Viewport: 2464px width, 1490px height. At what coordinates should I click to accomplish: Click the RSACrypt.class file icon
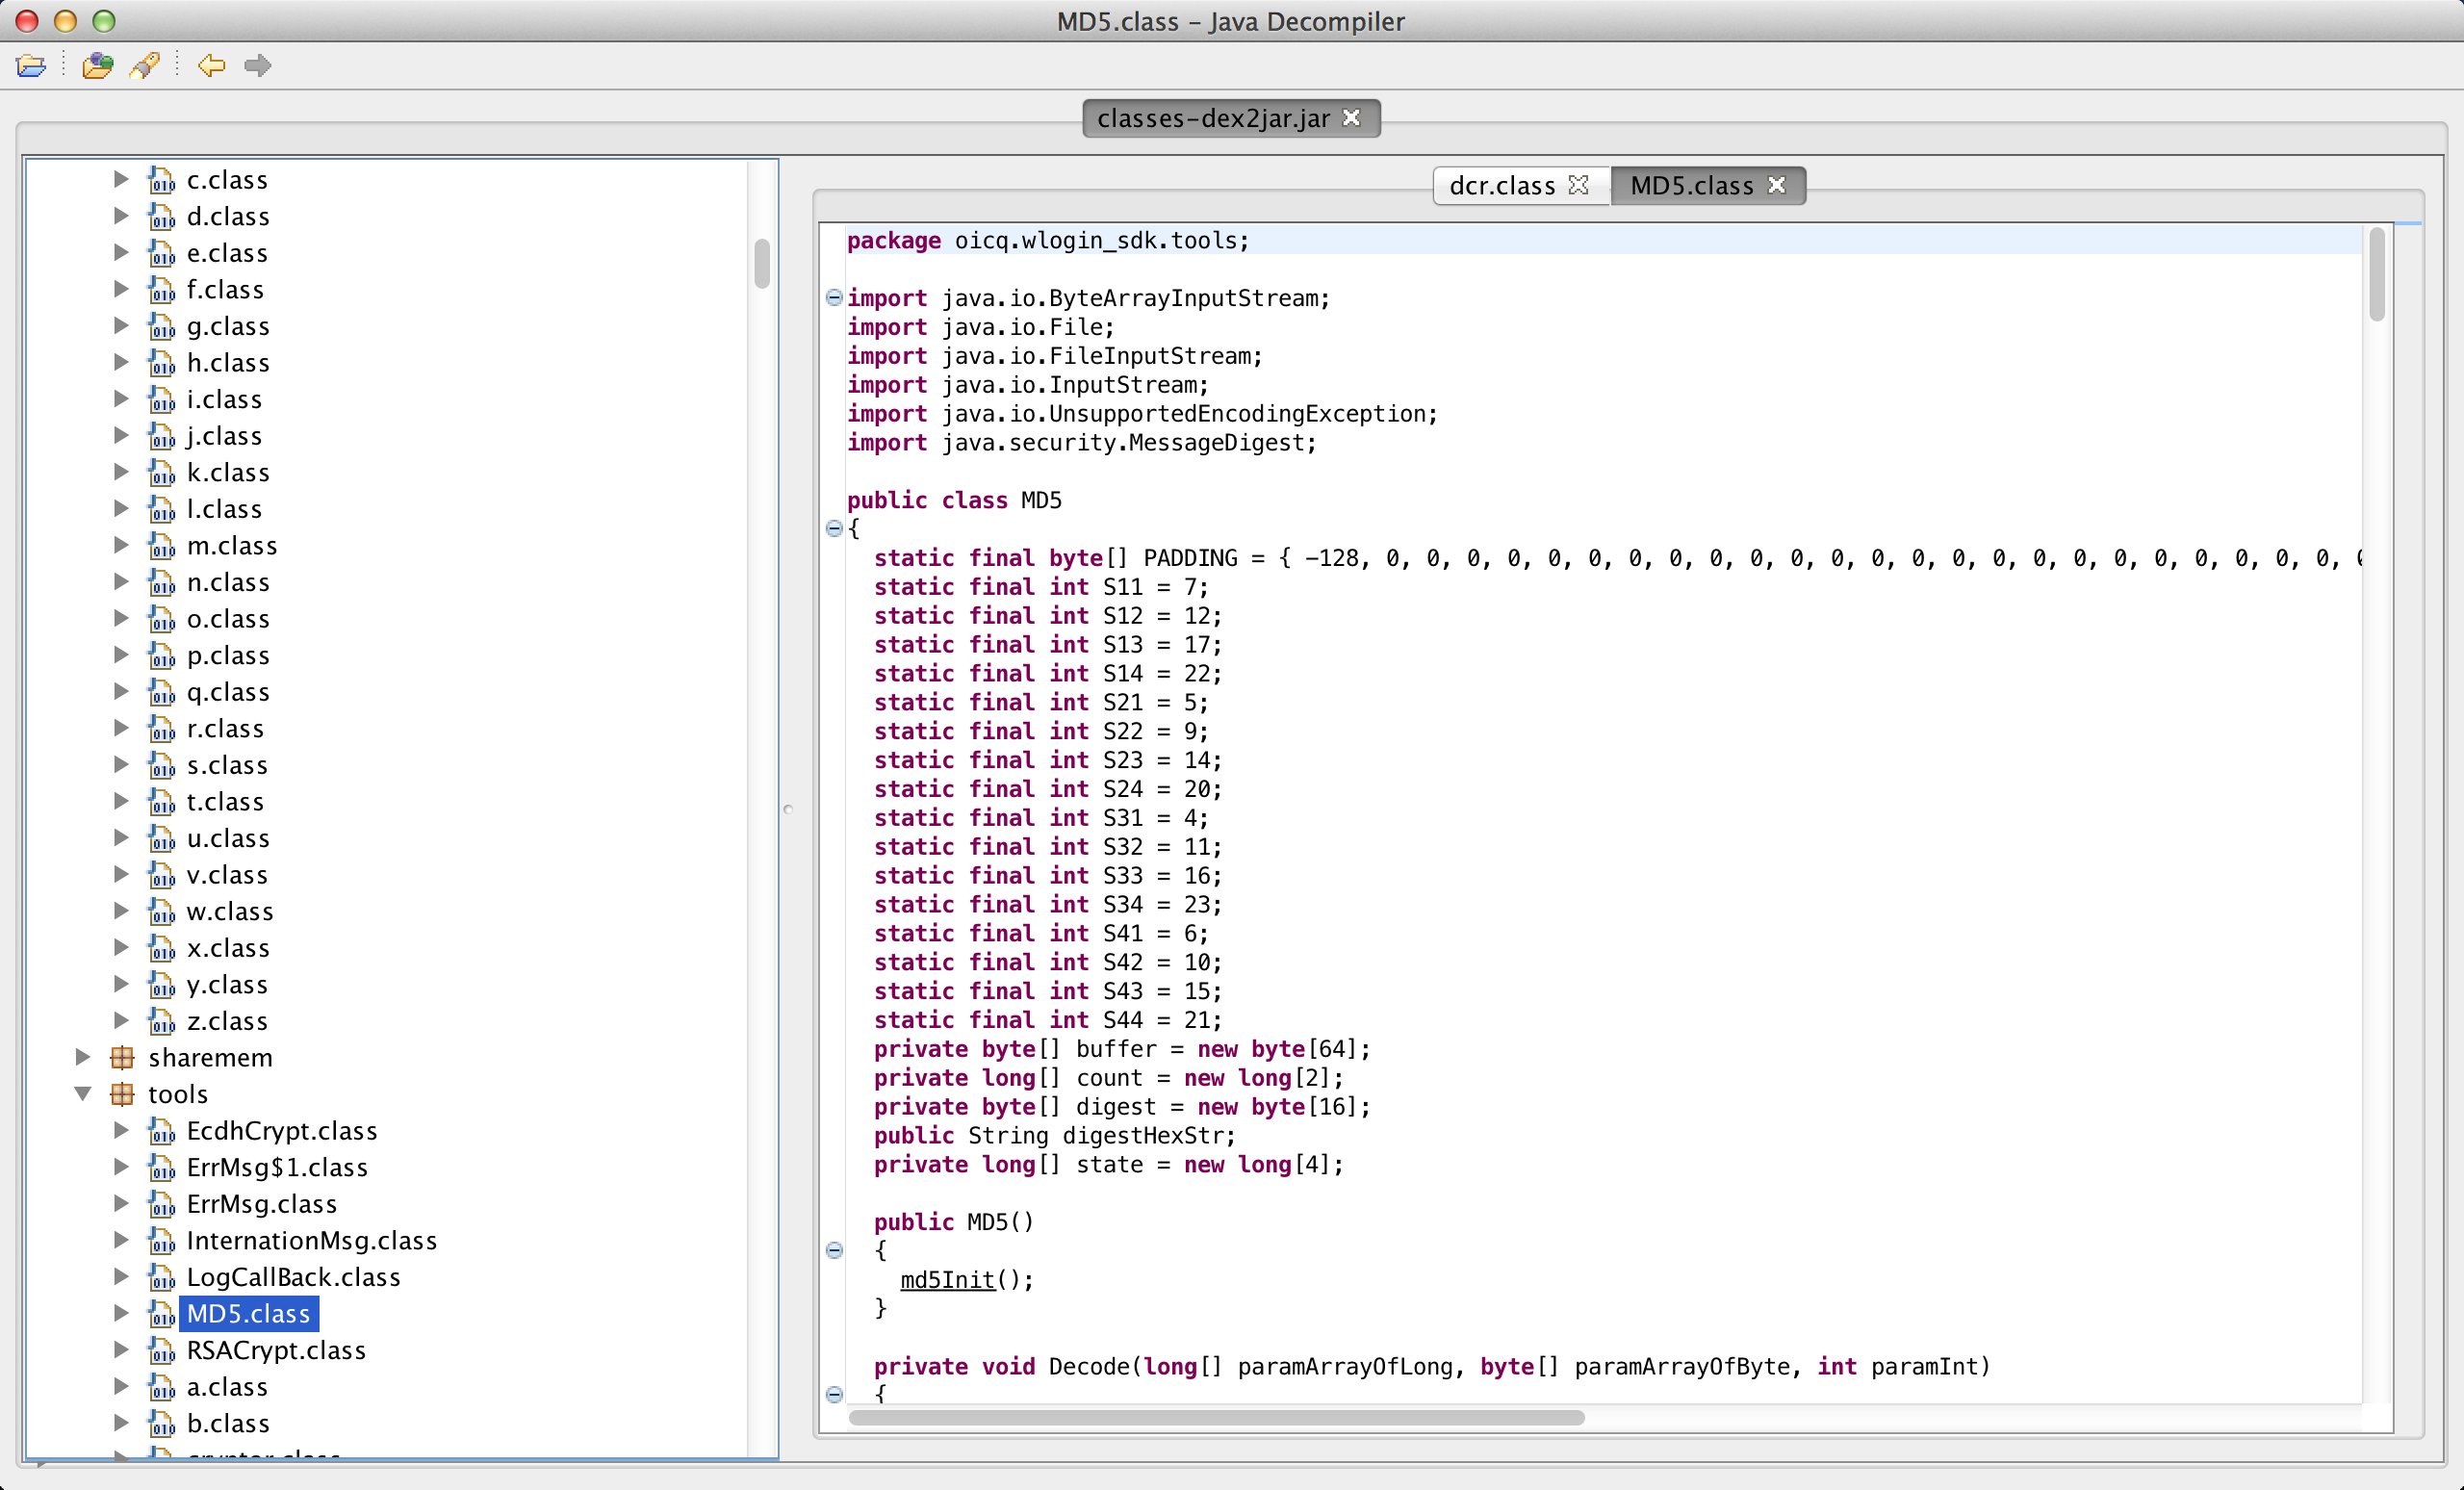tap(161, 1350)
